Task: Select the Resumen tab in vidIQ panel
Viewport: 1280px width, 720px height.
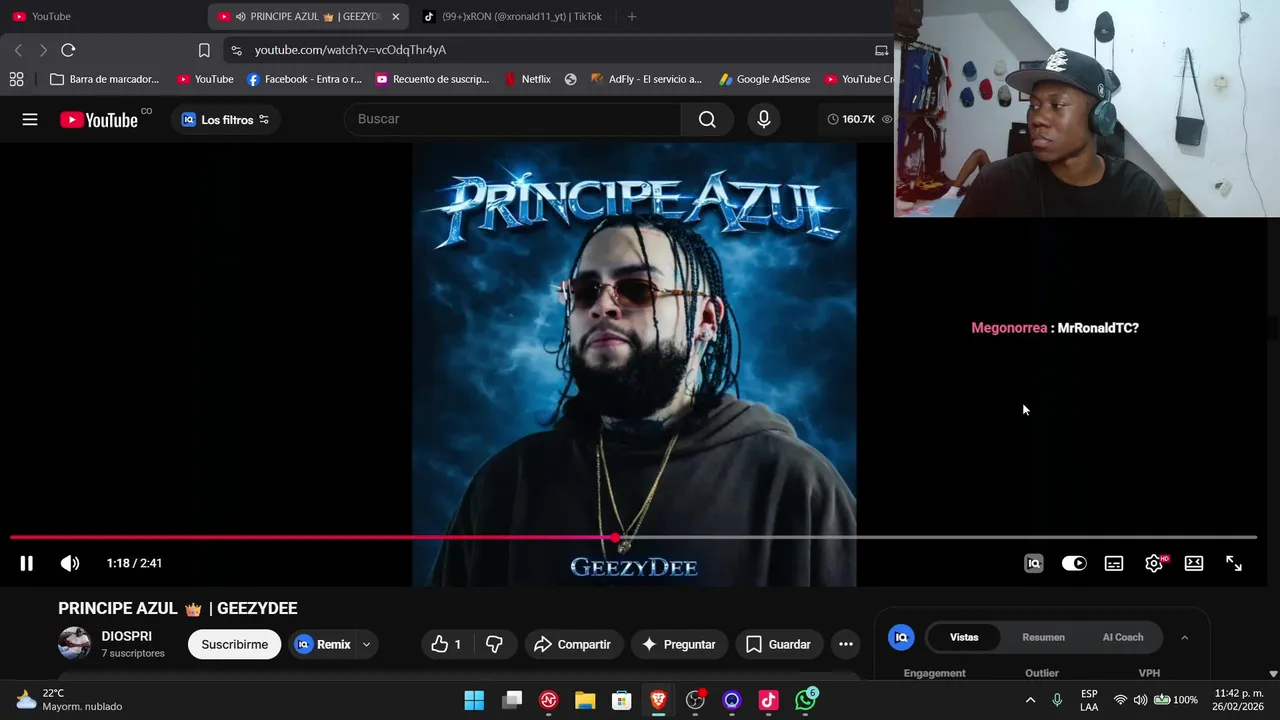Action: pos(1043,637)
